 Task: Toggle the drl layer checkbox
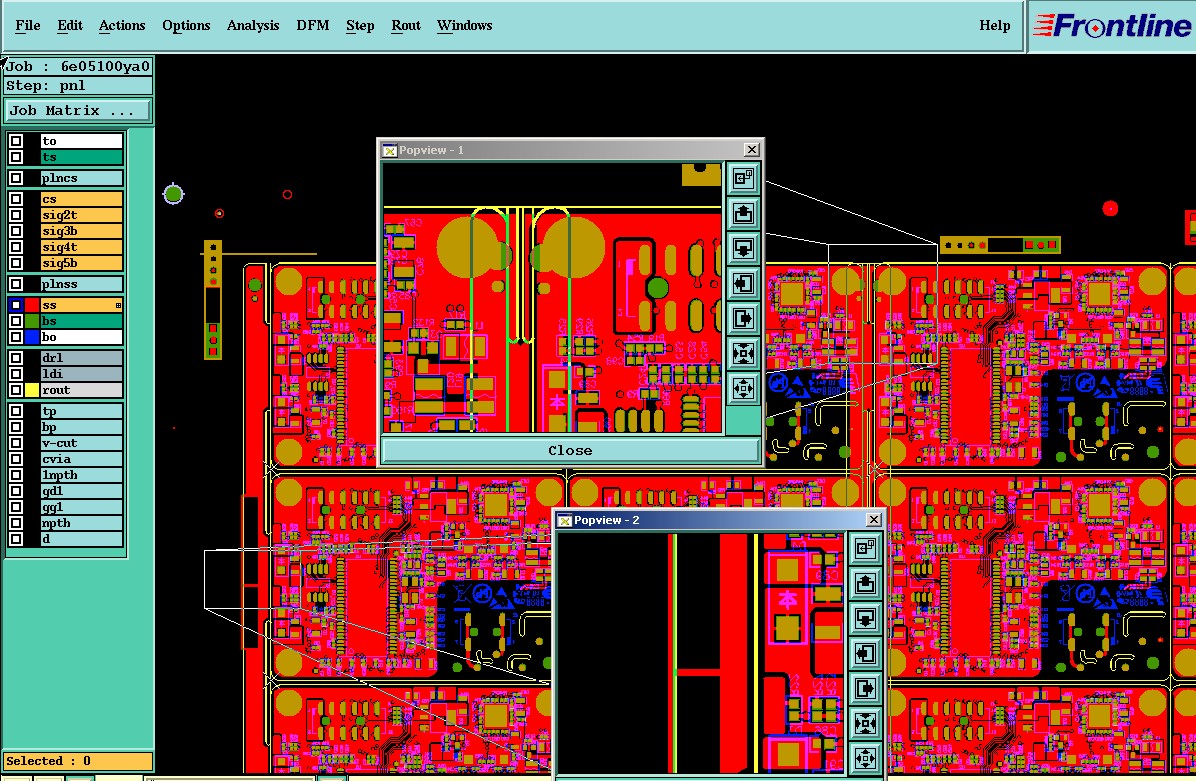16,358
